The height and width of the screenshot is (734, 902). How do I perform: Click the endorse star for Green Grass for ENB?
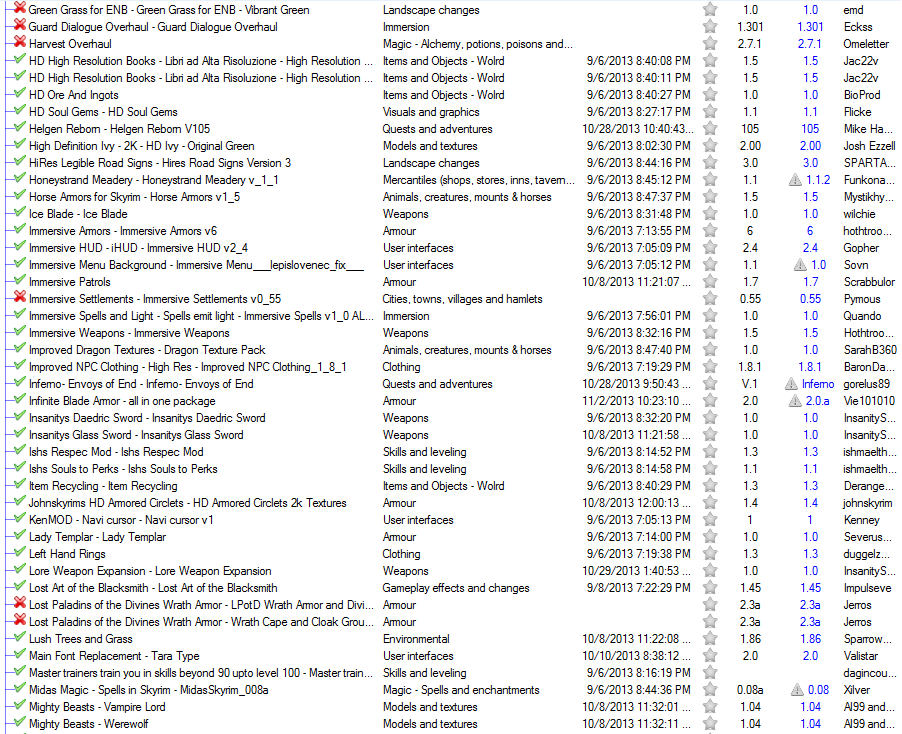click(710, 10)
